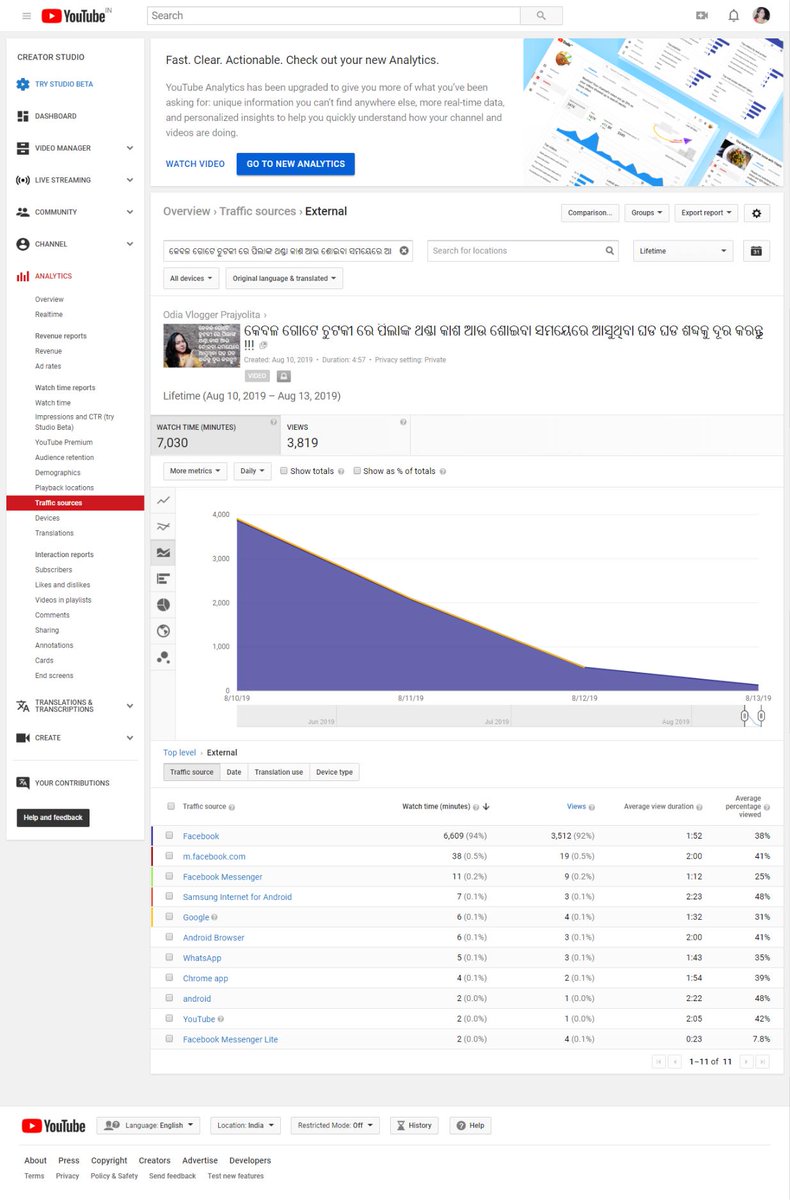
Task: Switch to the Date tab
Action: click(234, 772)
